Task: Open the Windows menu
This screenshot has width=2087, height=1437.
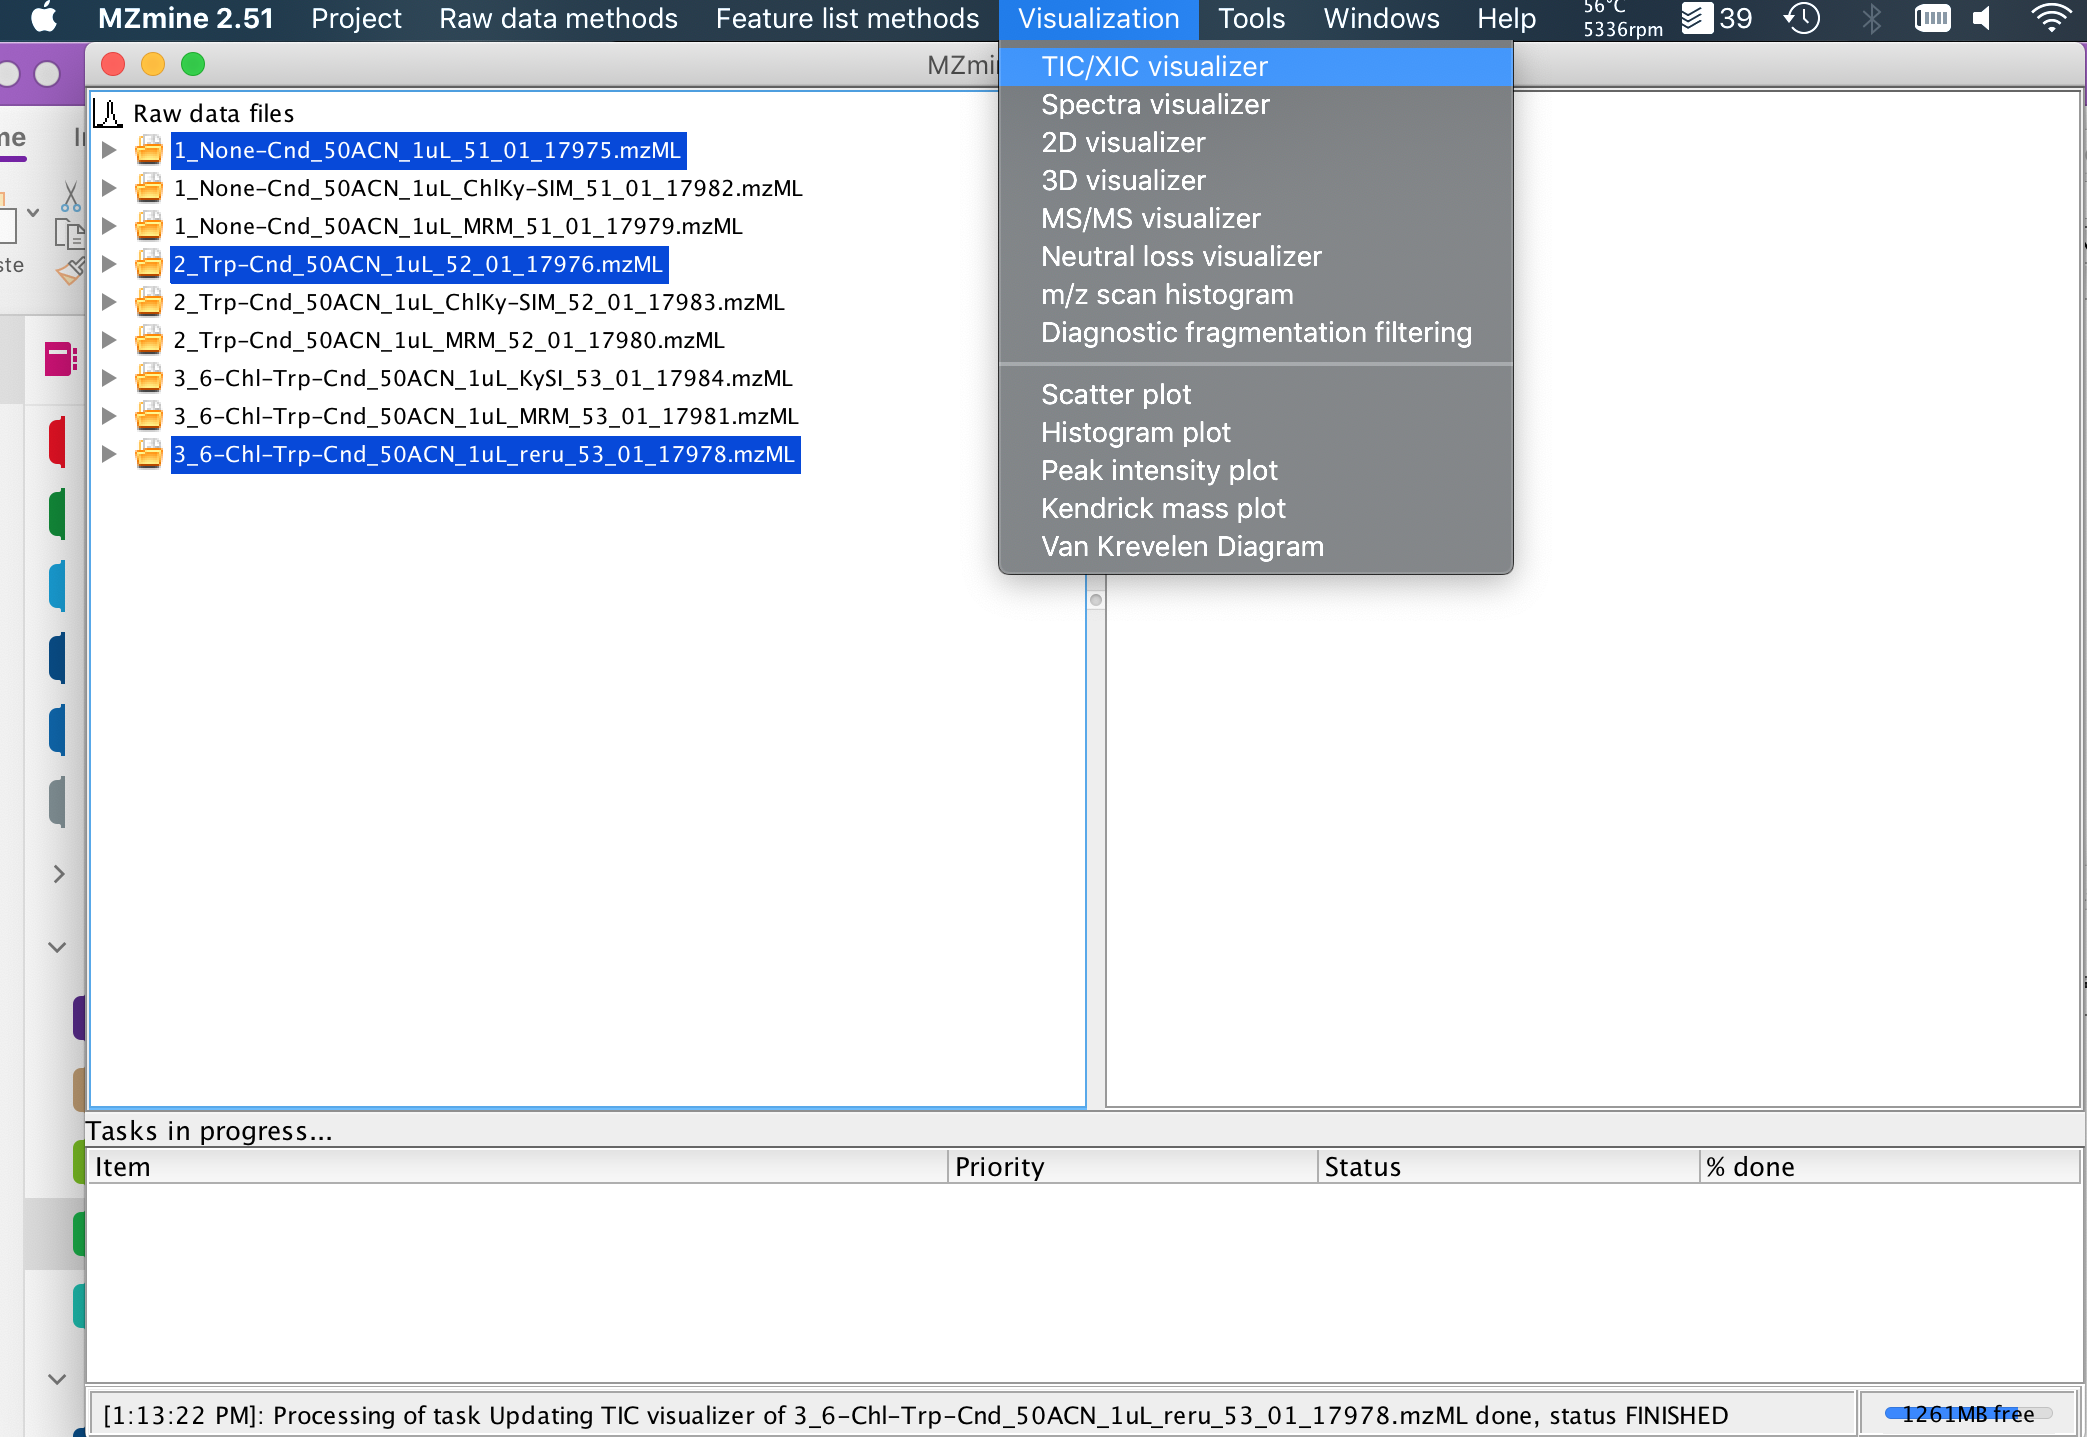Action: tap(1381, 18)
